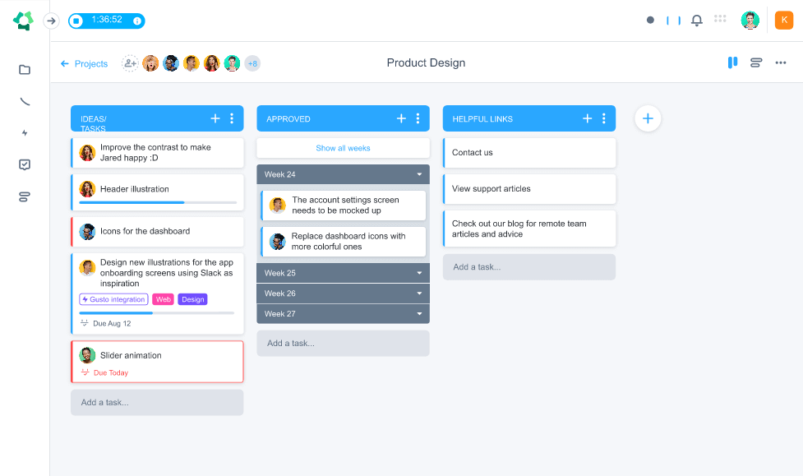Add a task to Ideas/Tasks column with plus
803x476 pixels.
pos(215,118)
